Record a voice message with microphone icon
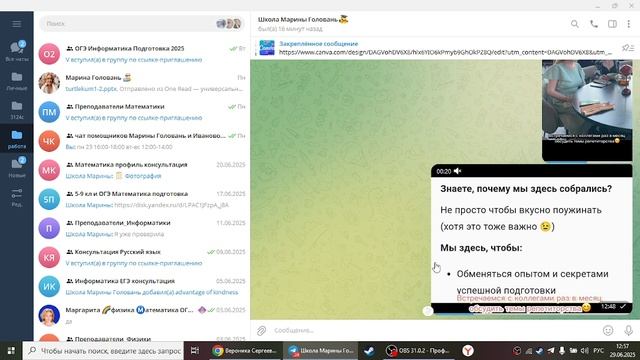The height and width of the screenshot is (360, 640). point(629,330)
